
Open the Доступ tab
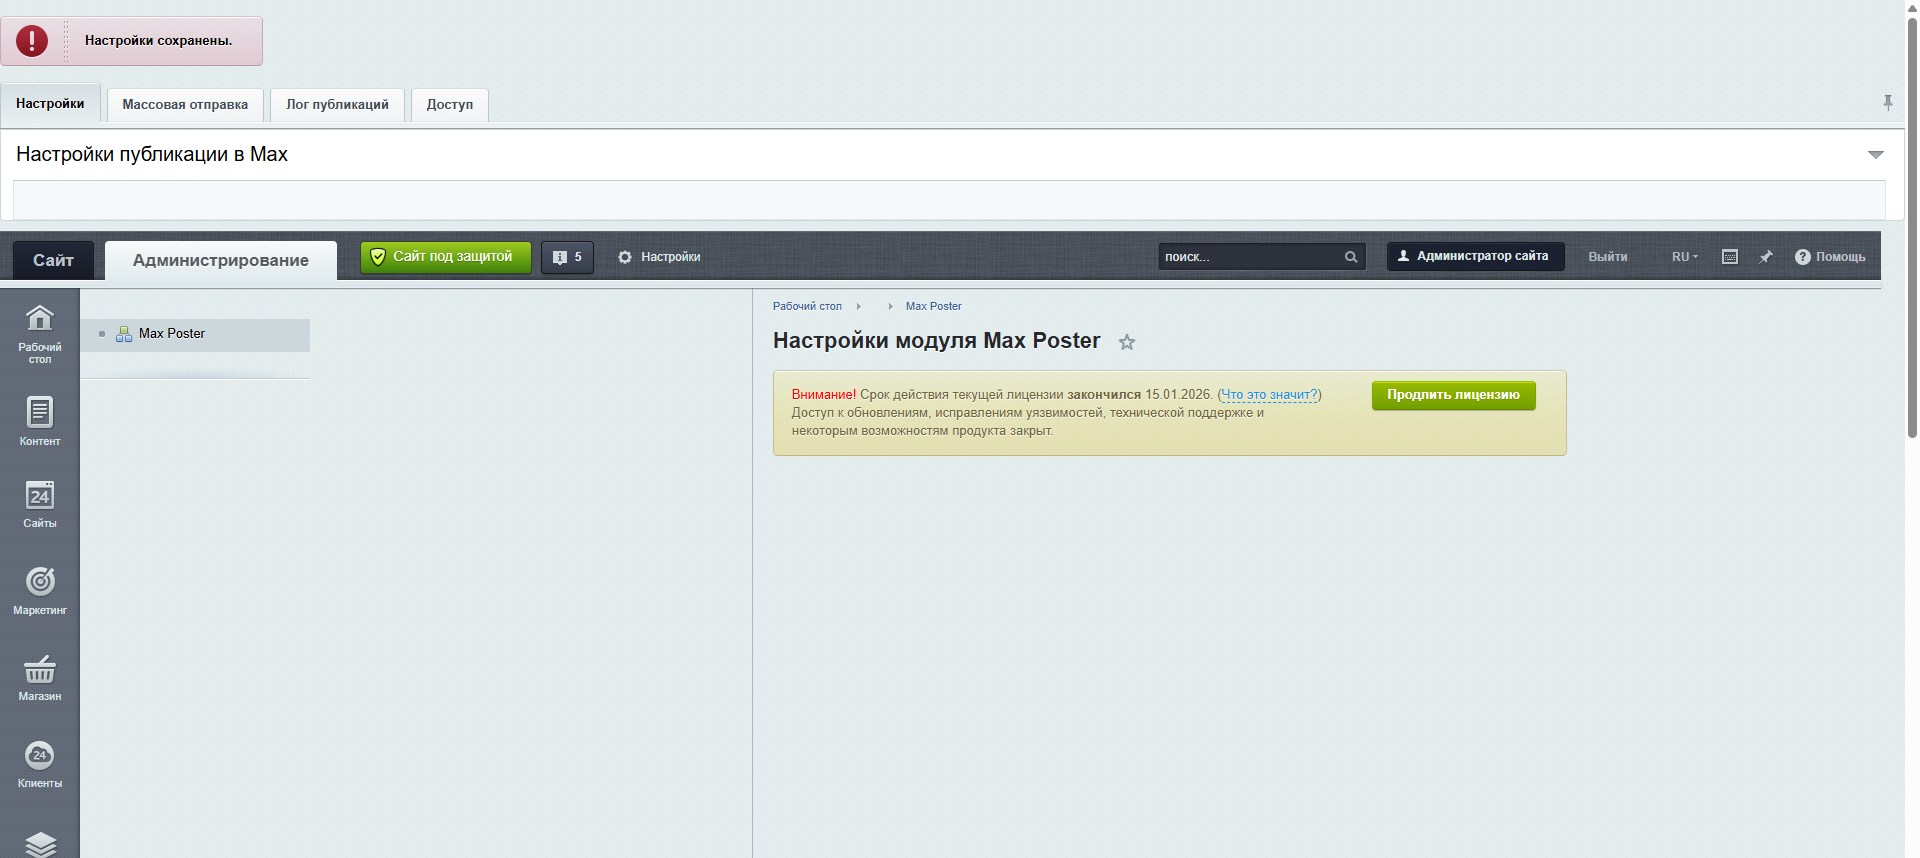pyautogui.click(x=450, y=104)
